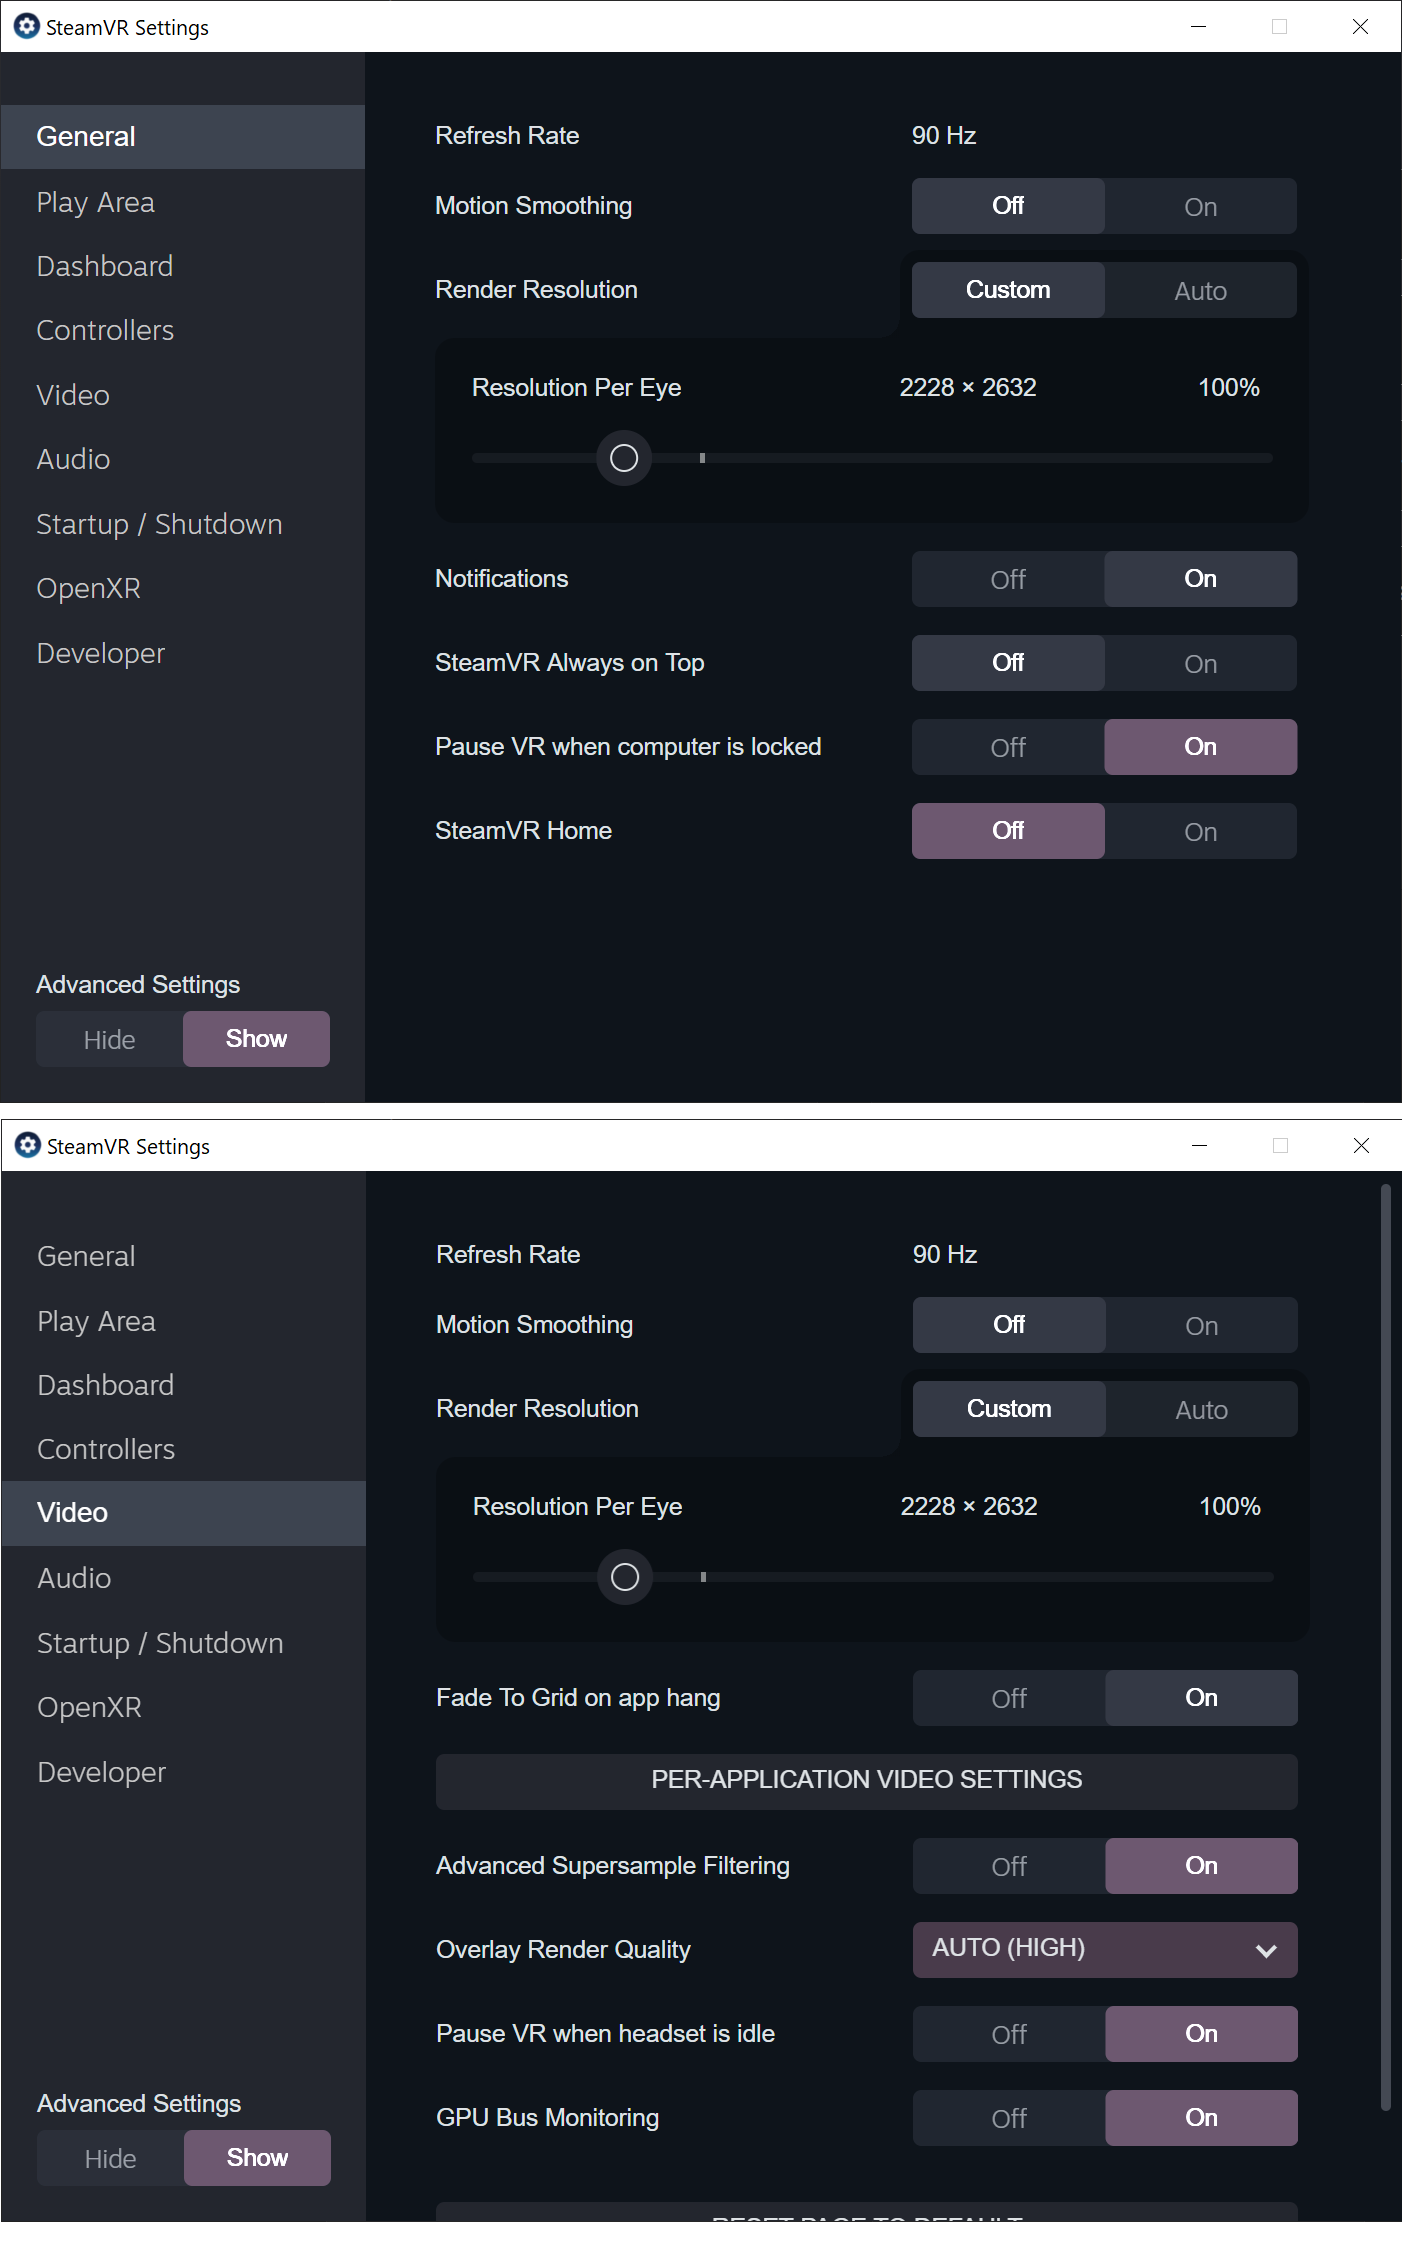This screenshot has width=1402, height=2250.
Task: Click the SteamVR logo icon in bottom window title bar
Action: (x=28, y=1145)
